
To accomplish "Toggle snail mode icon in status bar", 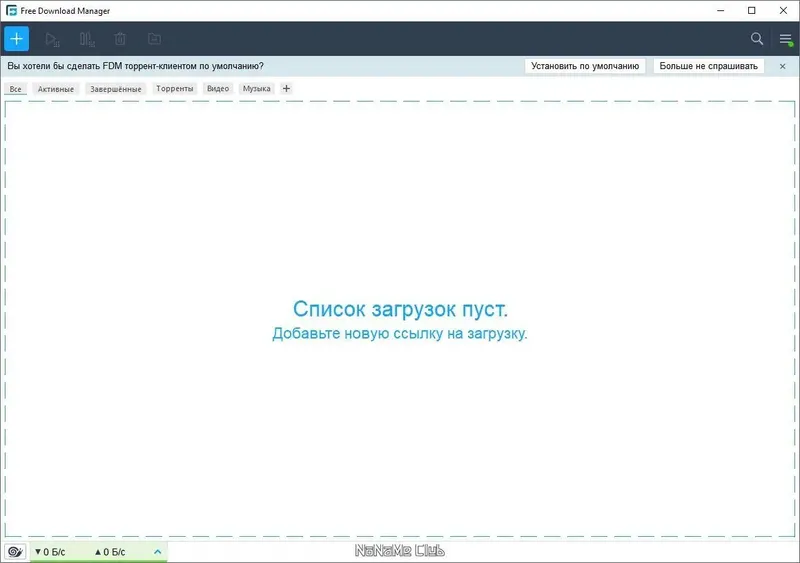I will click(x=15, y=552).
